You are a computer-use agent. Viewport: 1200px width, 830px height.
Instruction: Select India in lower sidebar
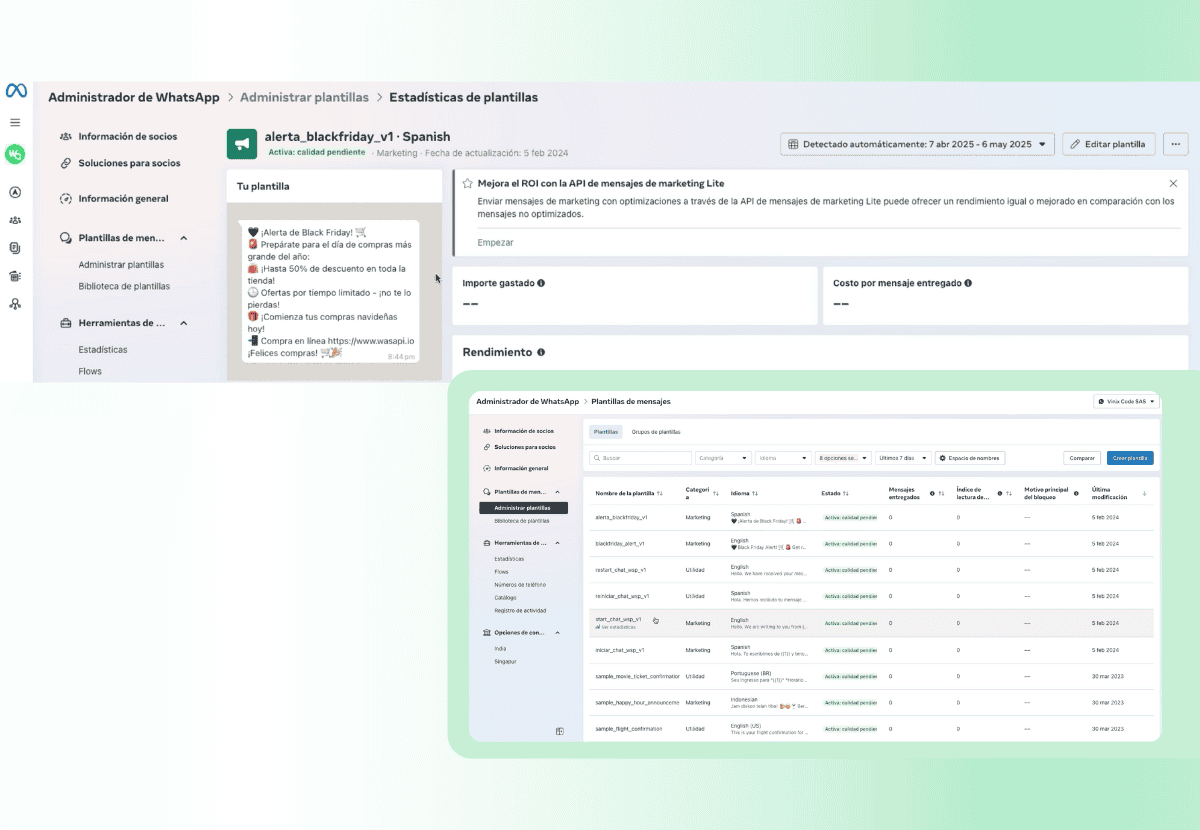(x=500, y=648)
